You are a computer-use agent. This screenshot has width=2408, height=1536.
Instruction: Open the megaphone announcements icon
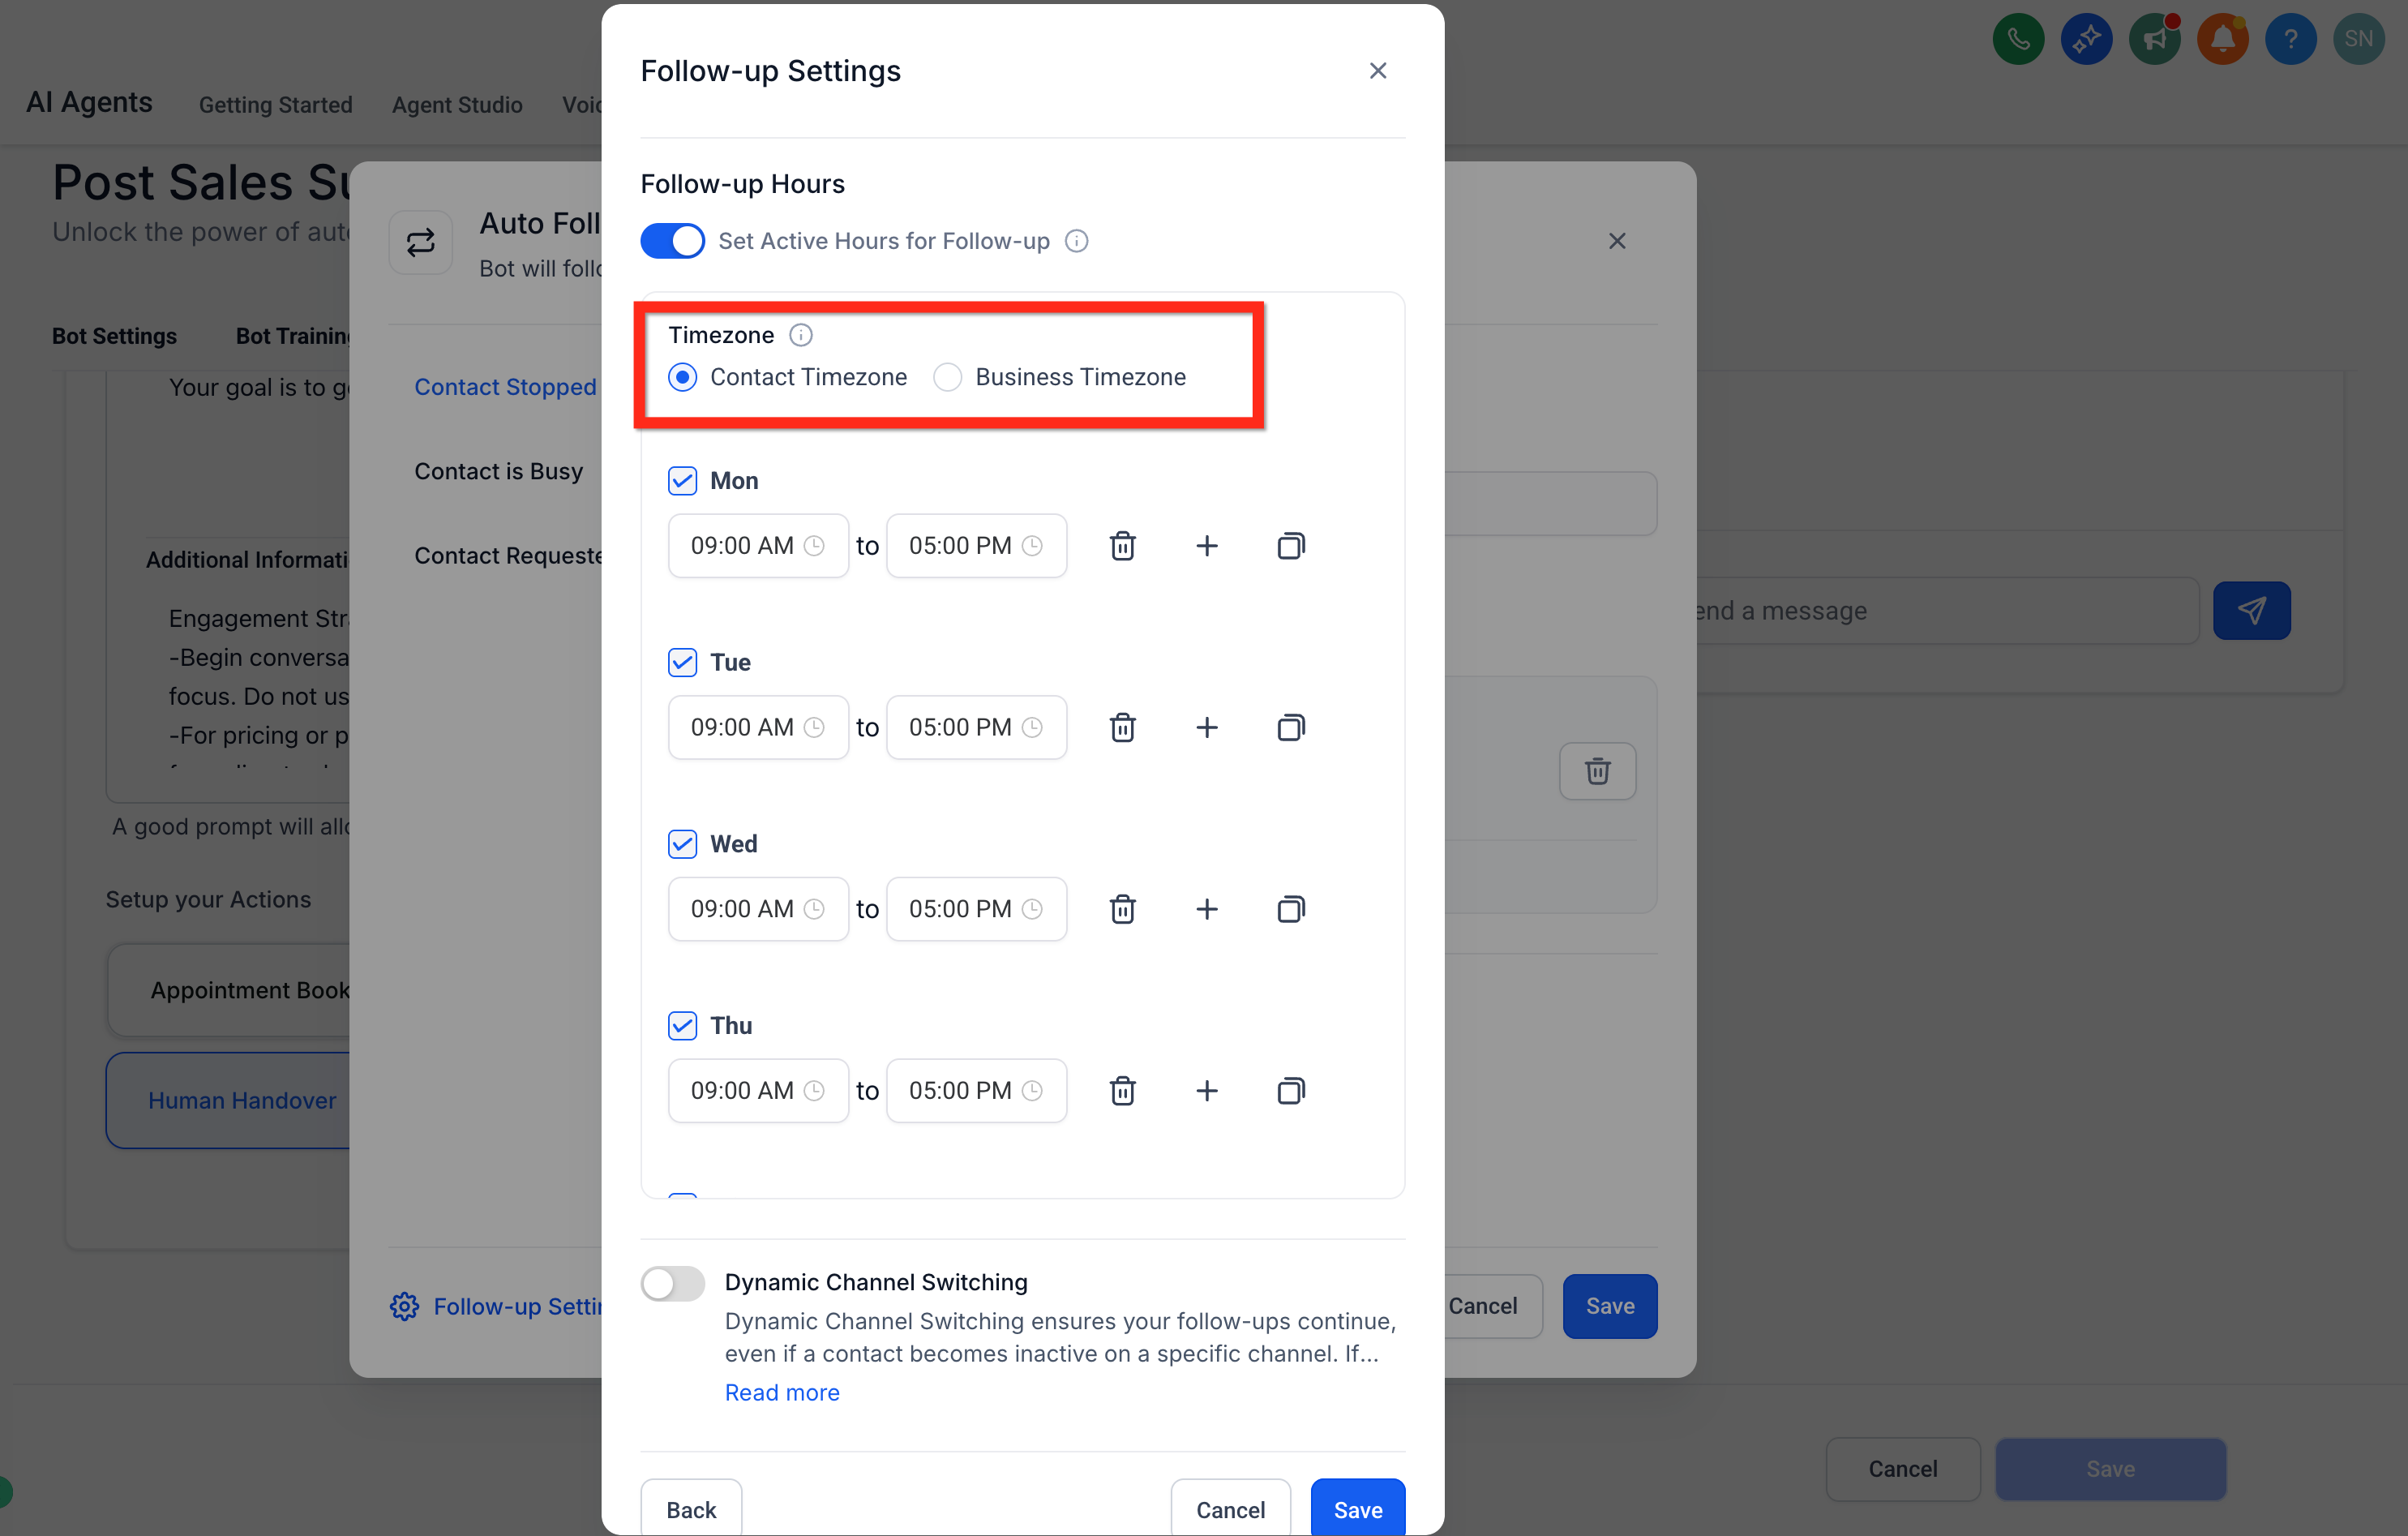click(x=2154, y=39)
